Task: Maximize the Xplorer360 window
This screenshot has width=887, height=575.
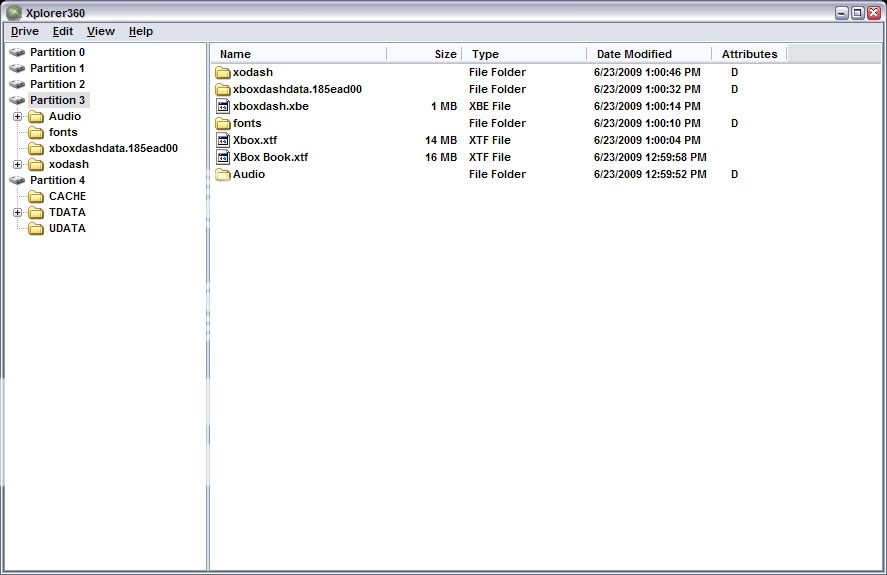Action: pos(858,13)
